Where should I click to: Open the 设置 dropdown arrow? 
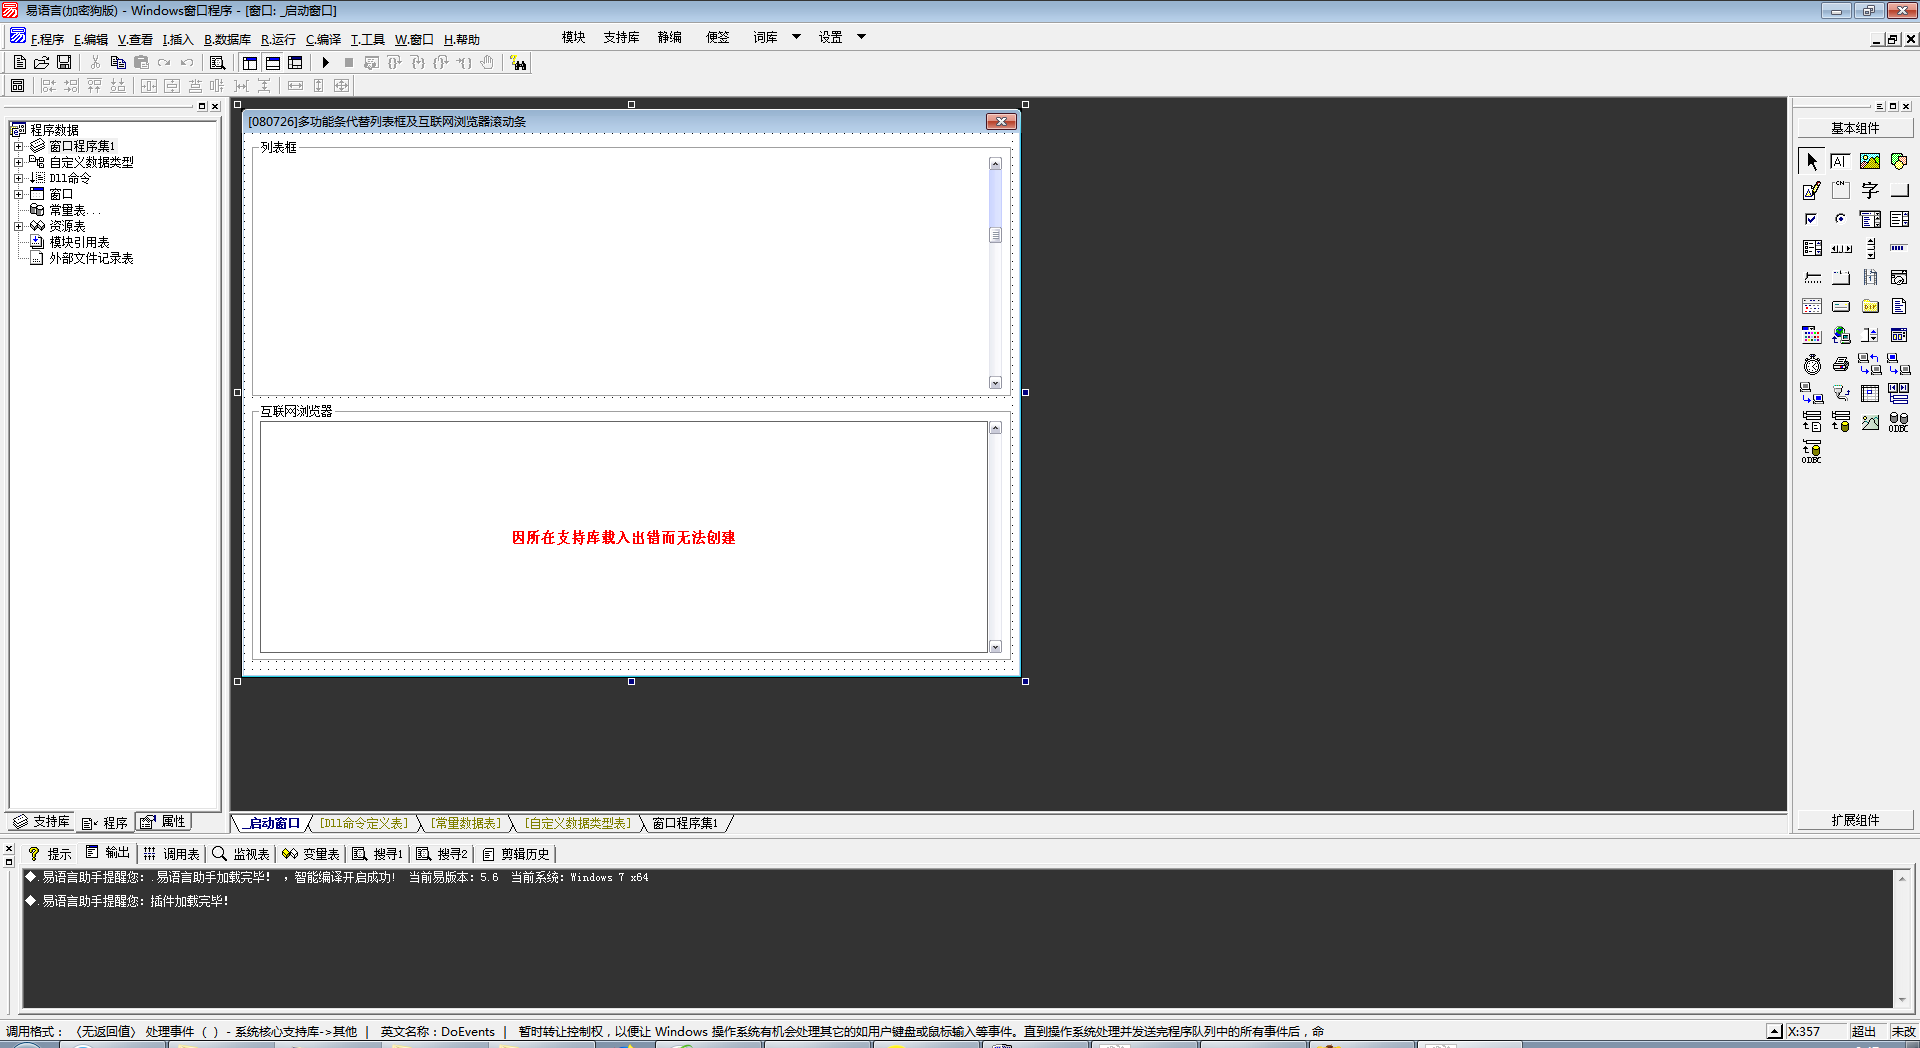click(861, 37)
